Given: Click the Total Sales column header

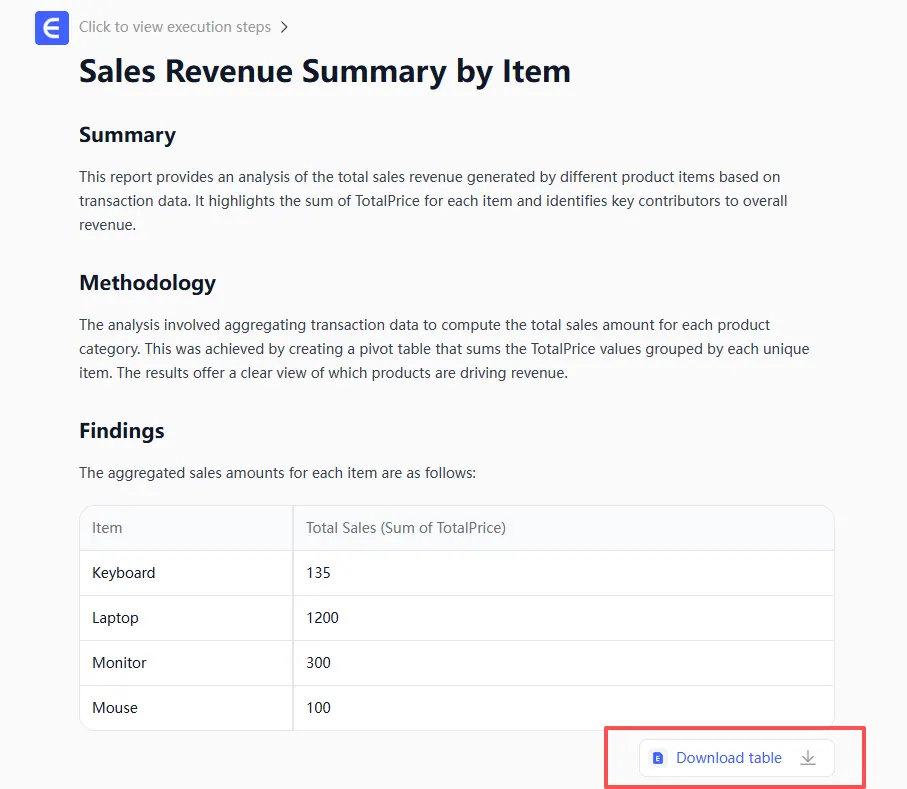Looking at the screenshot, I should [x=405, y=527].
